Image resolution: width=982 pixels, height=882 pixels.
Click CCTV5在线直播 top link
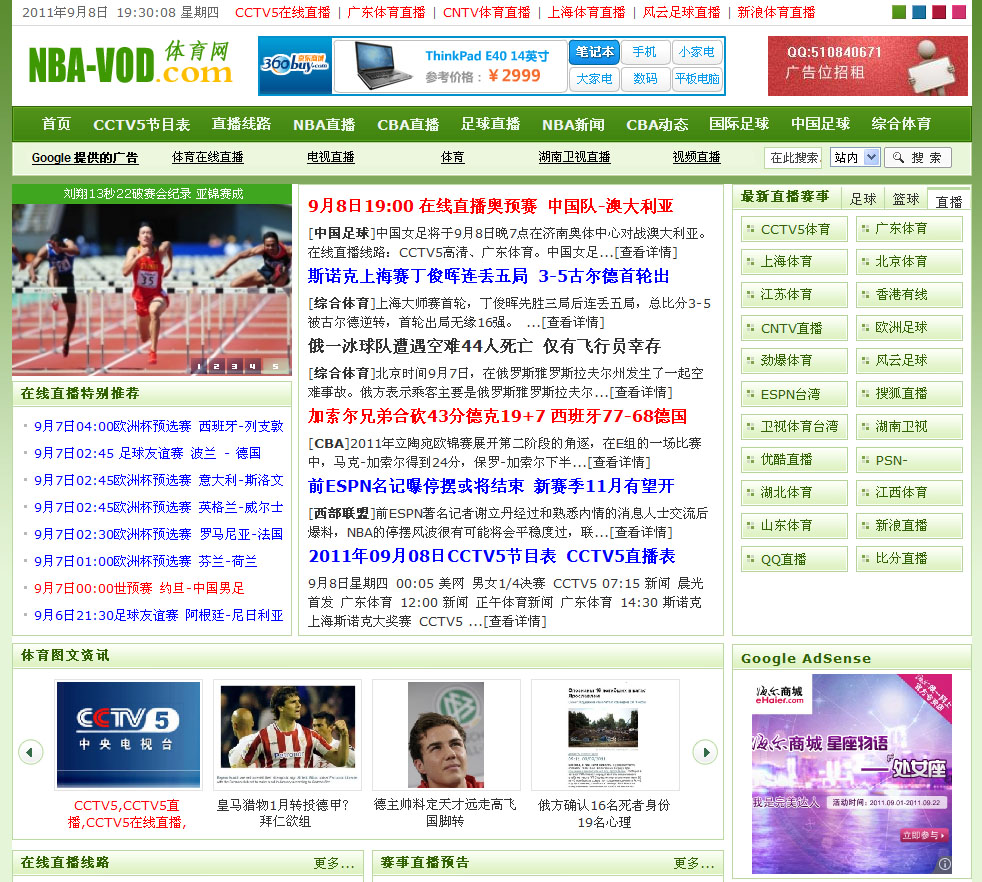pos(282,13)
